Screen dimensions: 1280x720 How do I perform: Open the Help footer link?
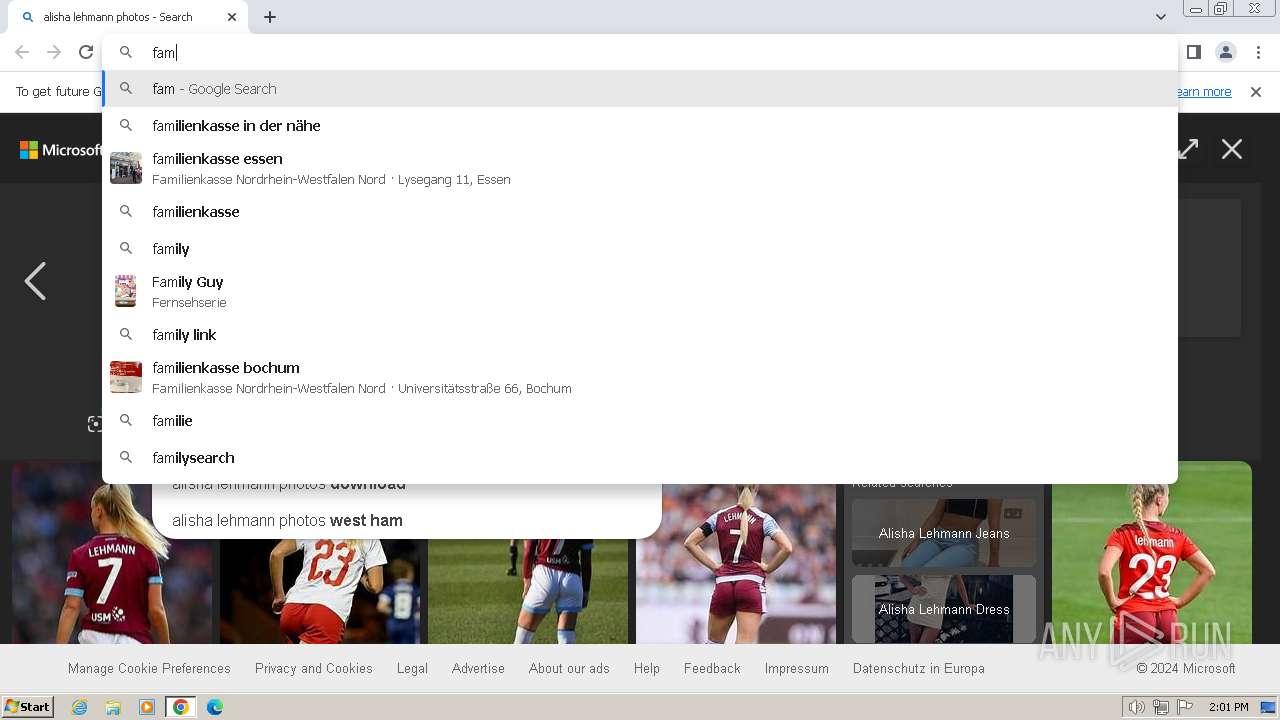[647, 668]
